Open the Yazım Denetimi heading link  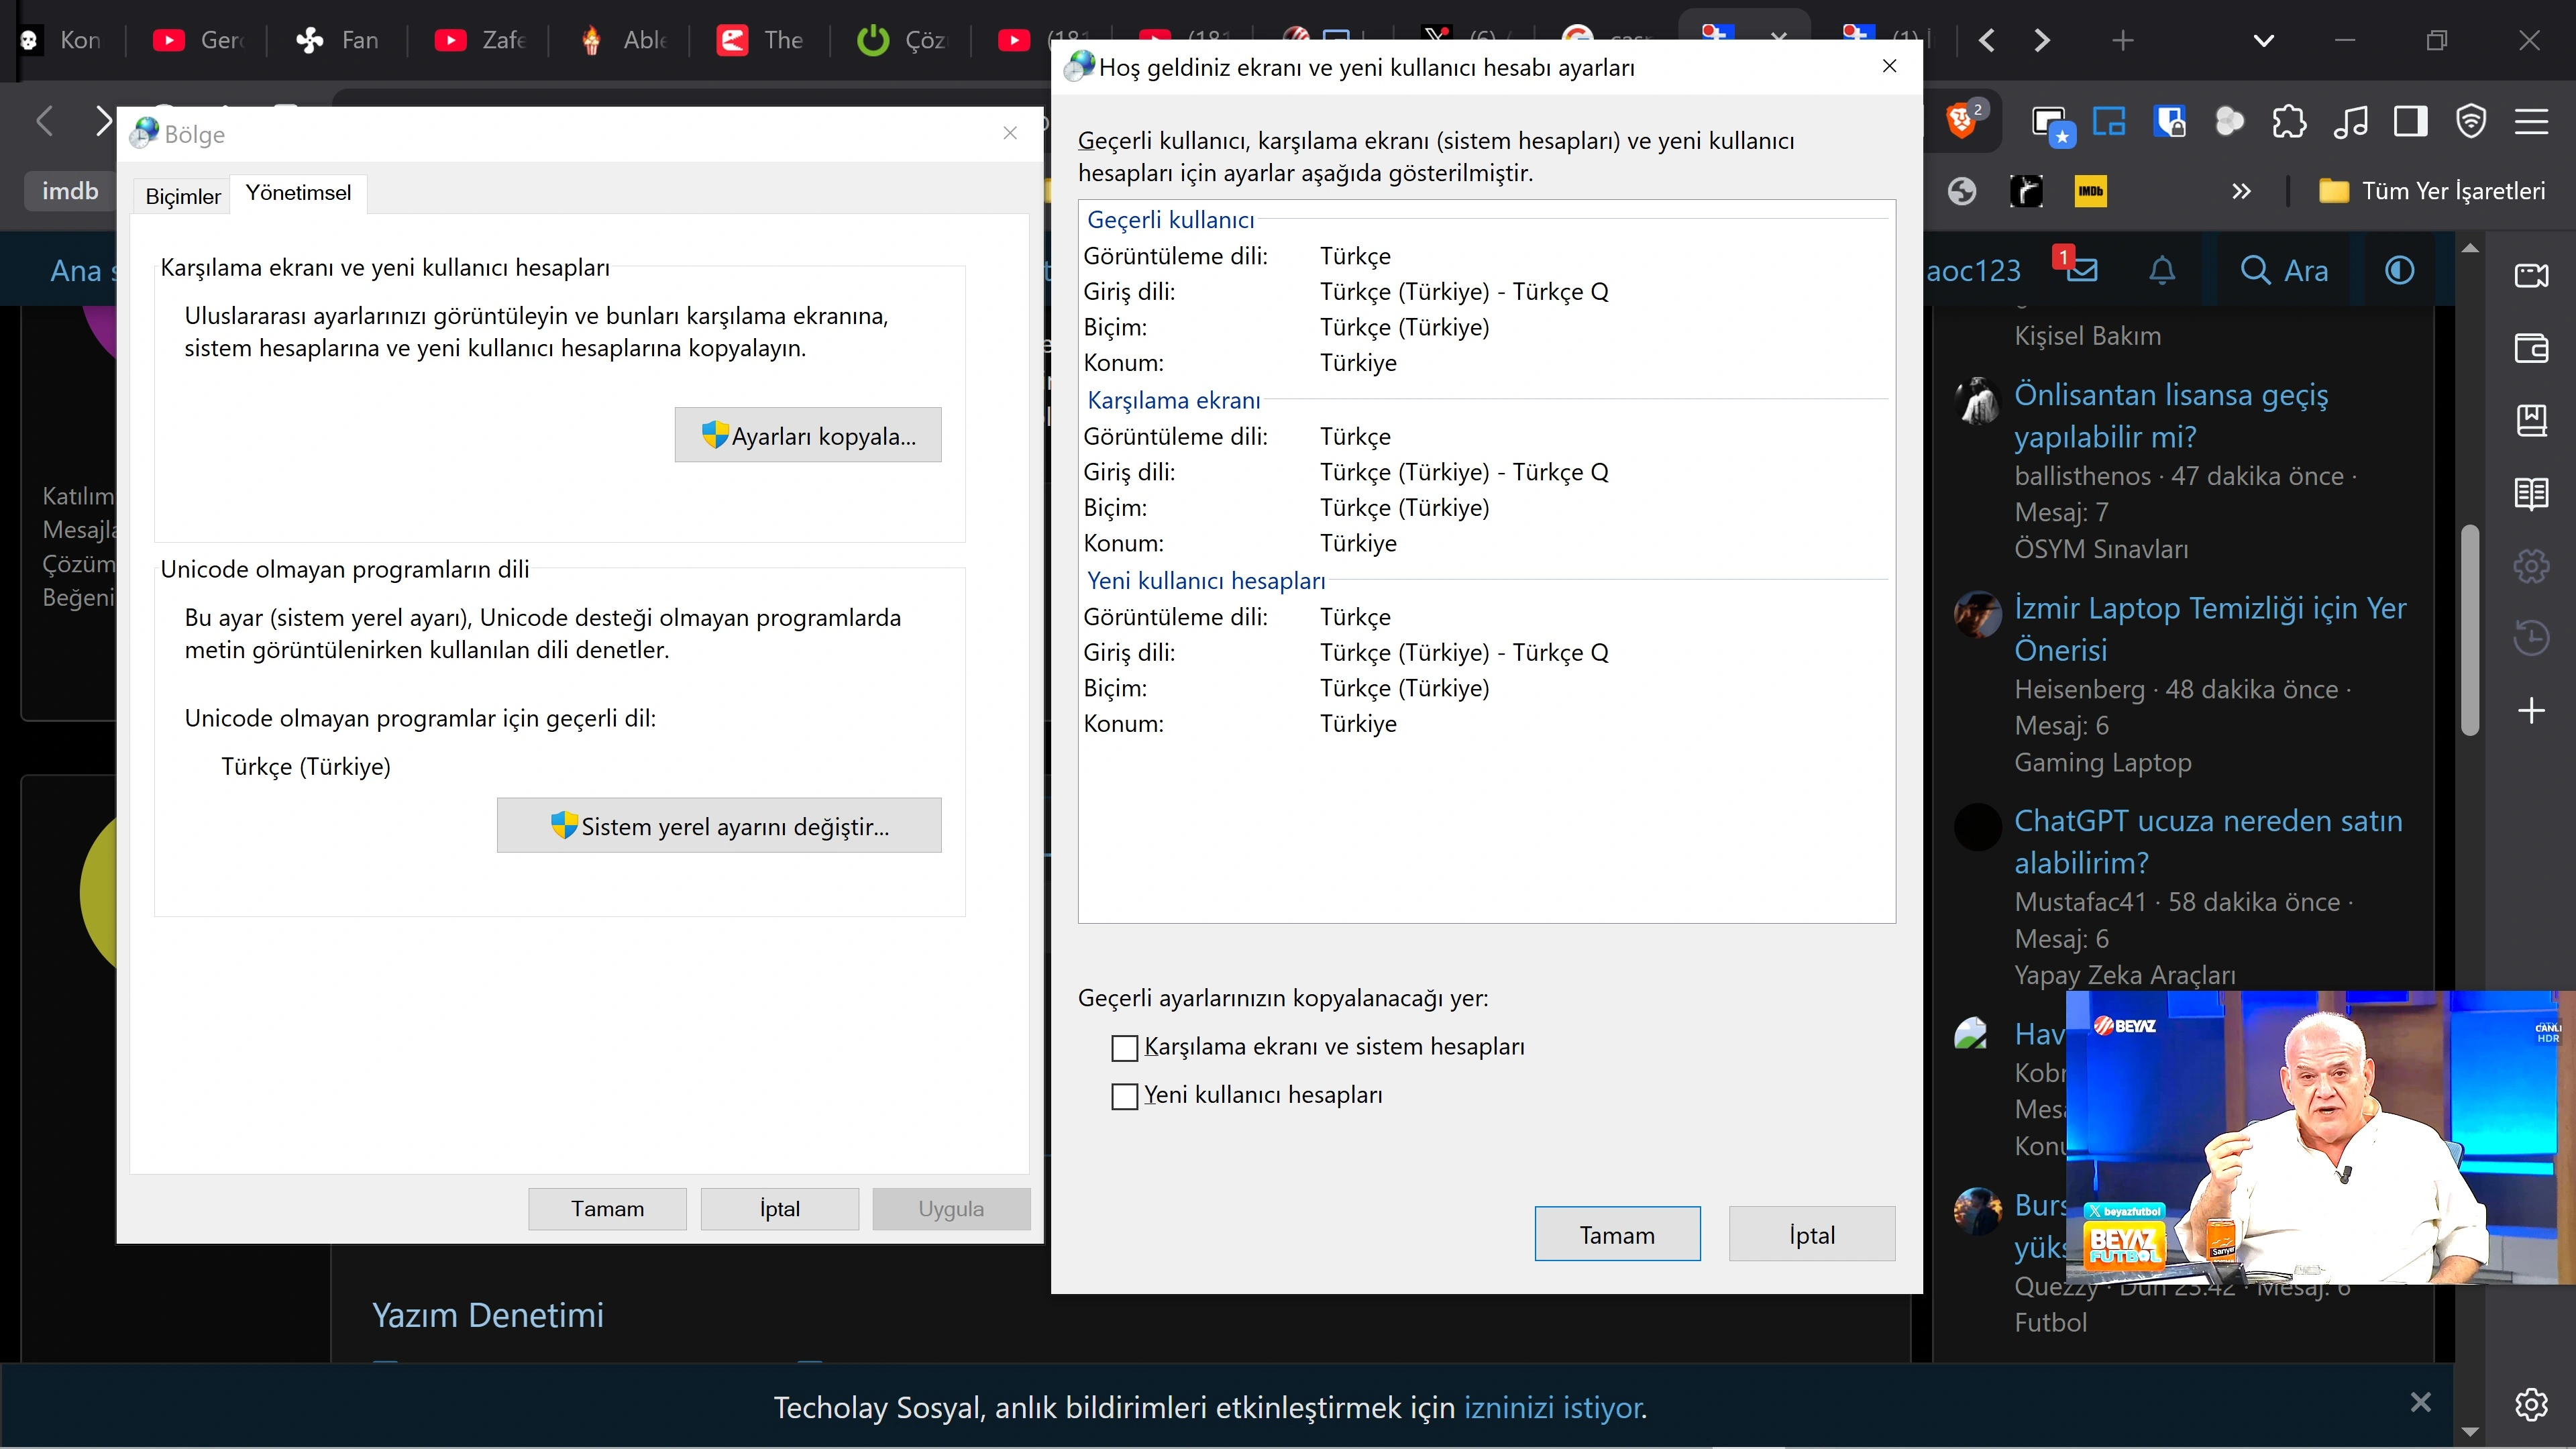tap(488, 1315)
